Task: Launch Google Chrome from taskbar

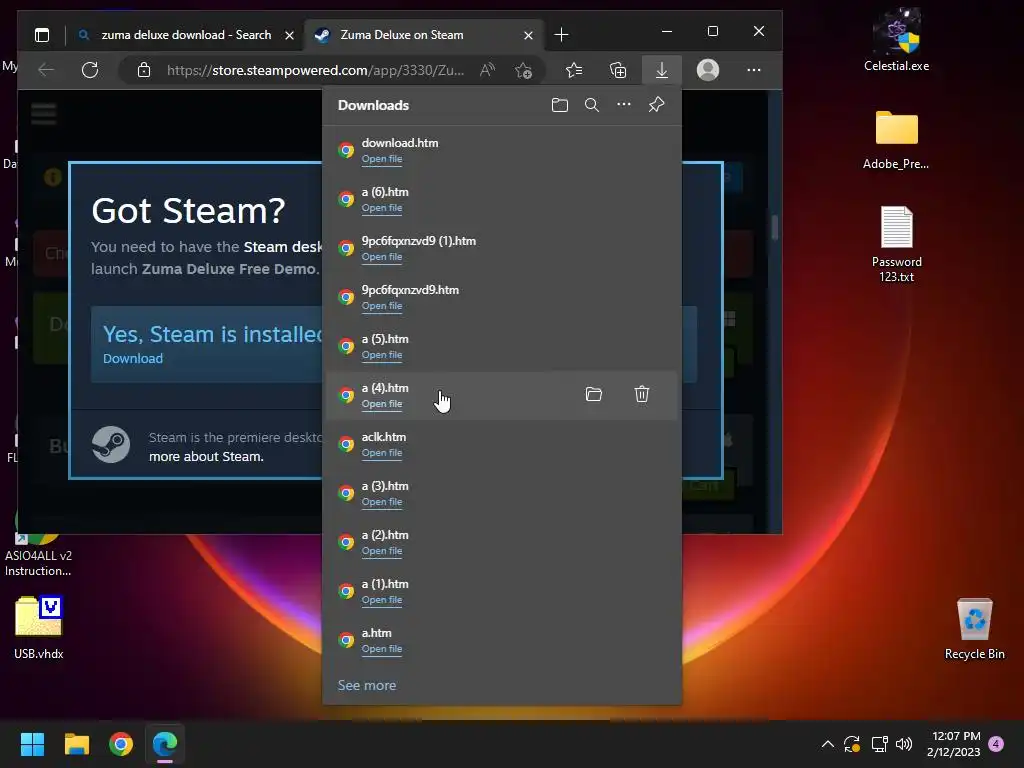Action: click(x=121, y=744)
